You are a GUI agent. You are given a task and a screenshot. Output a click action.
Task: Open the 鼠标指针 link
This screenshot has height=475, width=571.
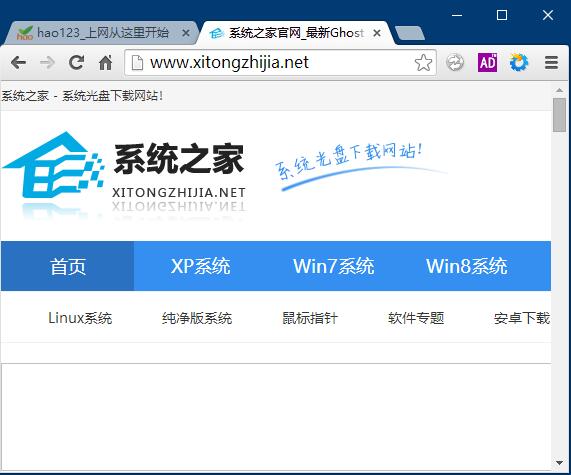(x=310, y=318)
